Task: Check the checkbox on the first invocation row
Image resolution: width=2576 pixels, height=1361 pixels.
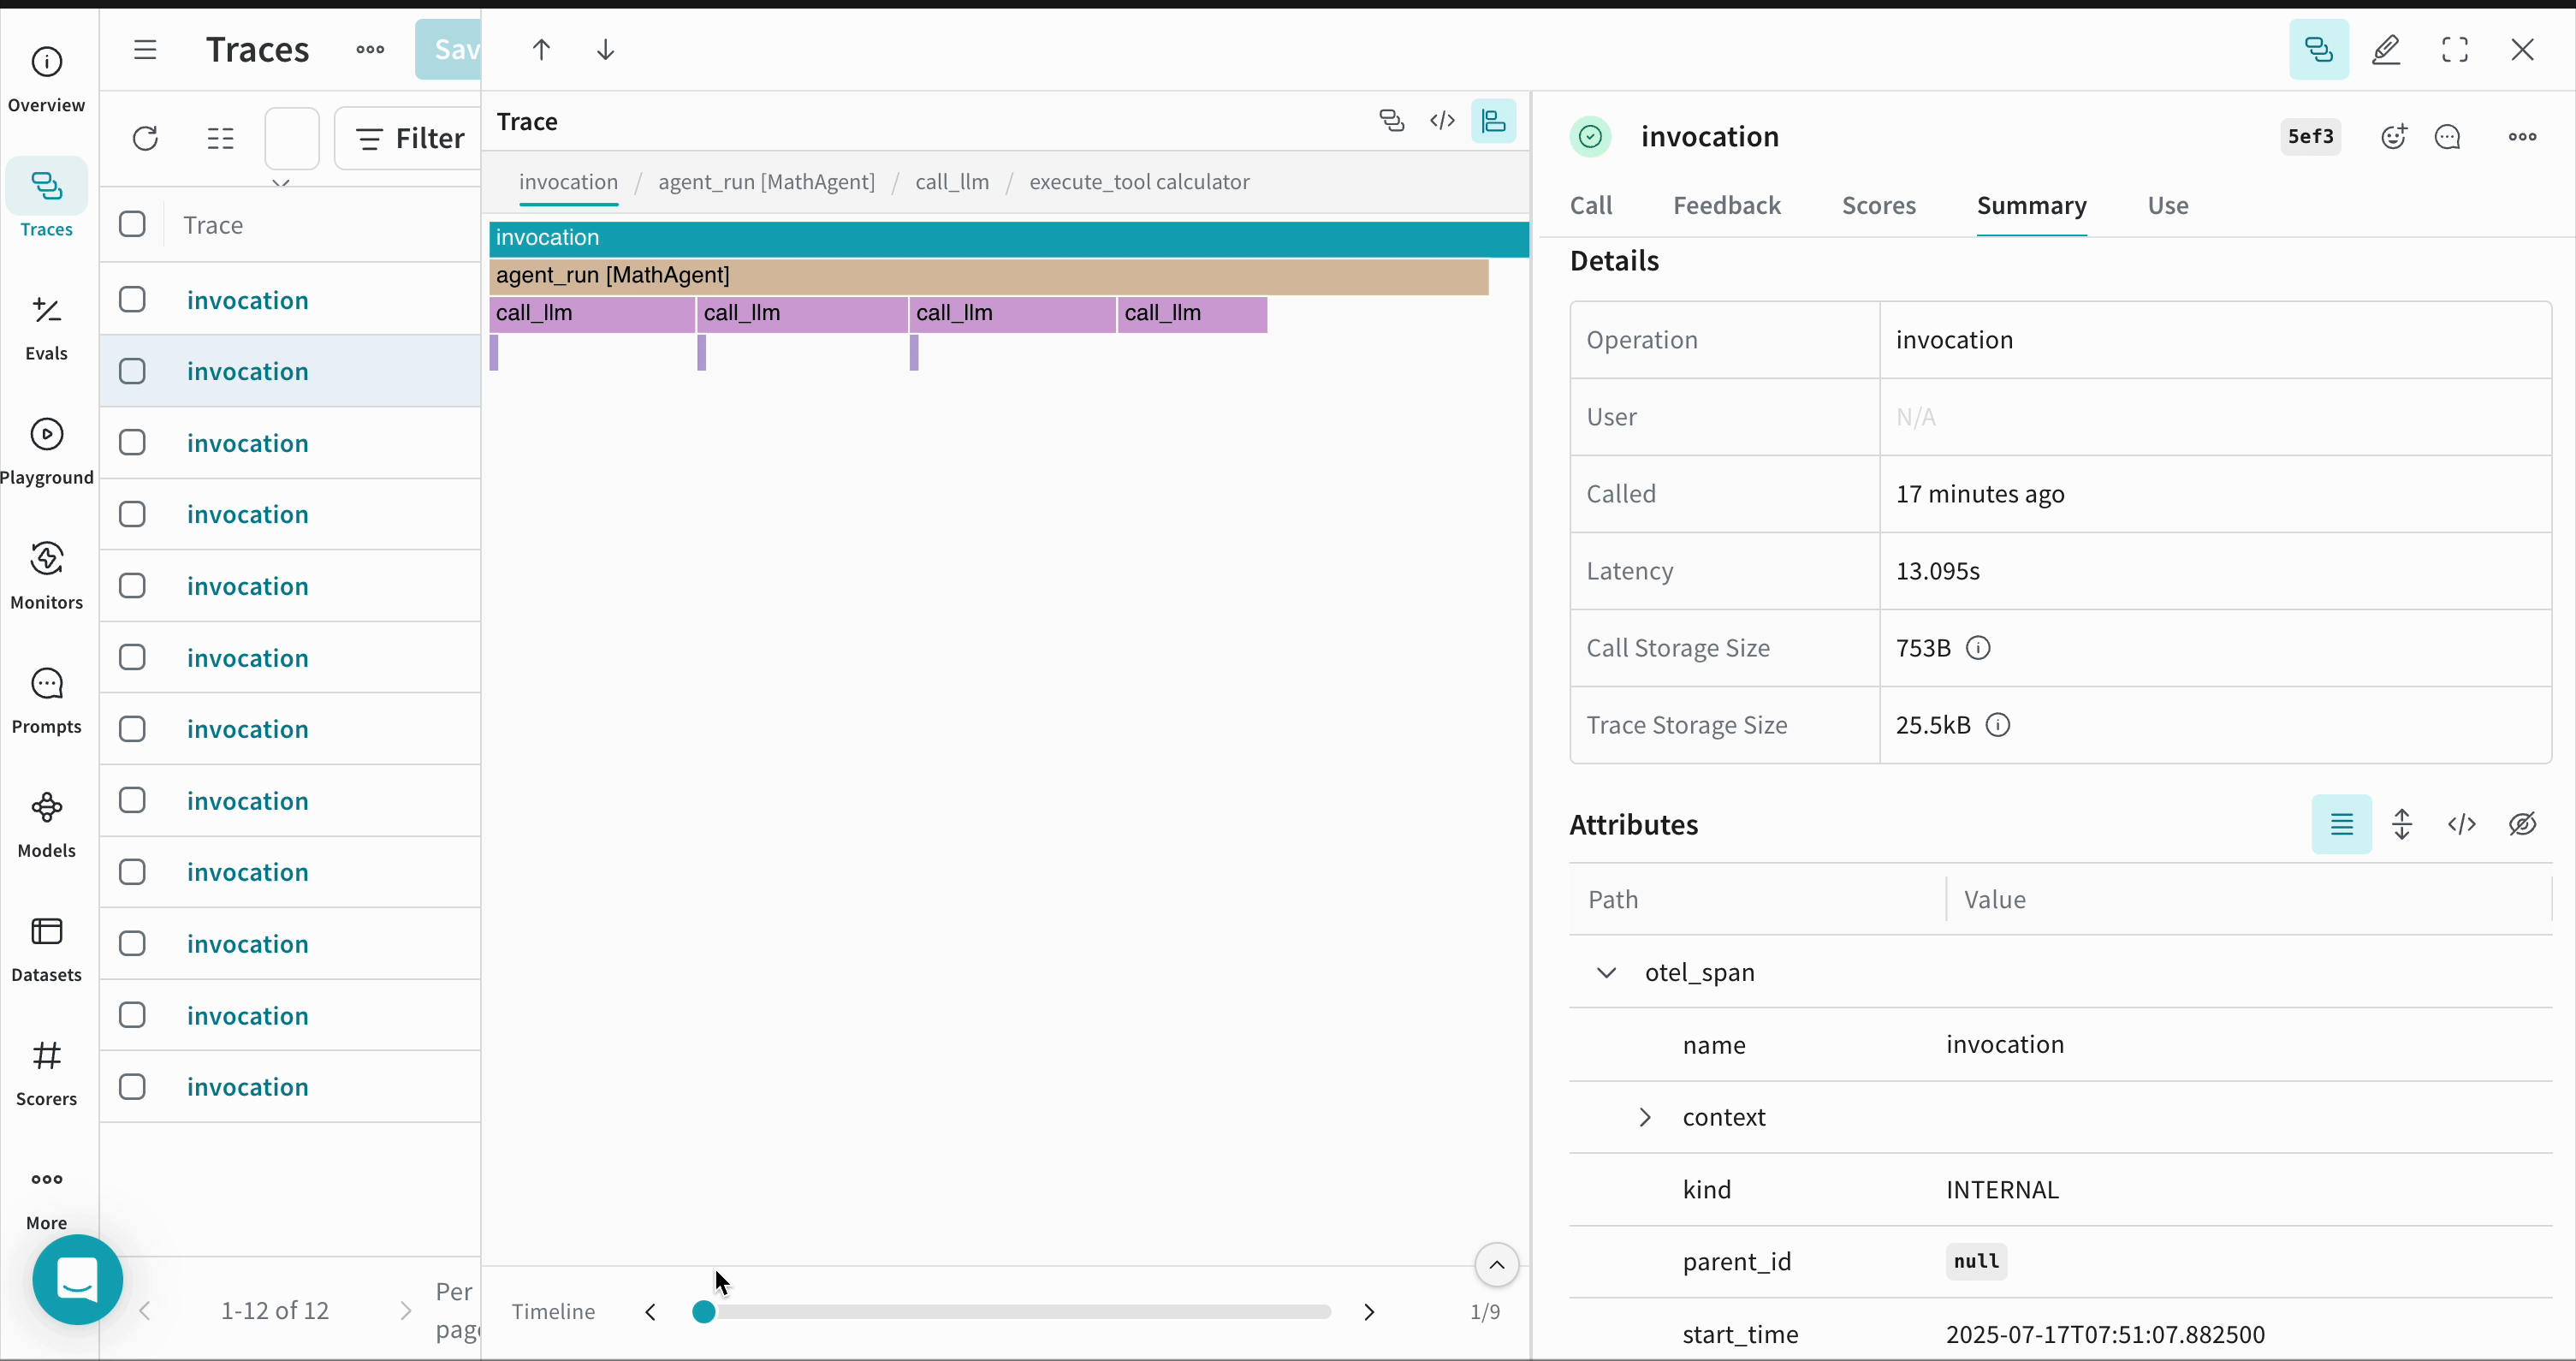Action: click(132, 299)
